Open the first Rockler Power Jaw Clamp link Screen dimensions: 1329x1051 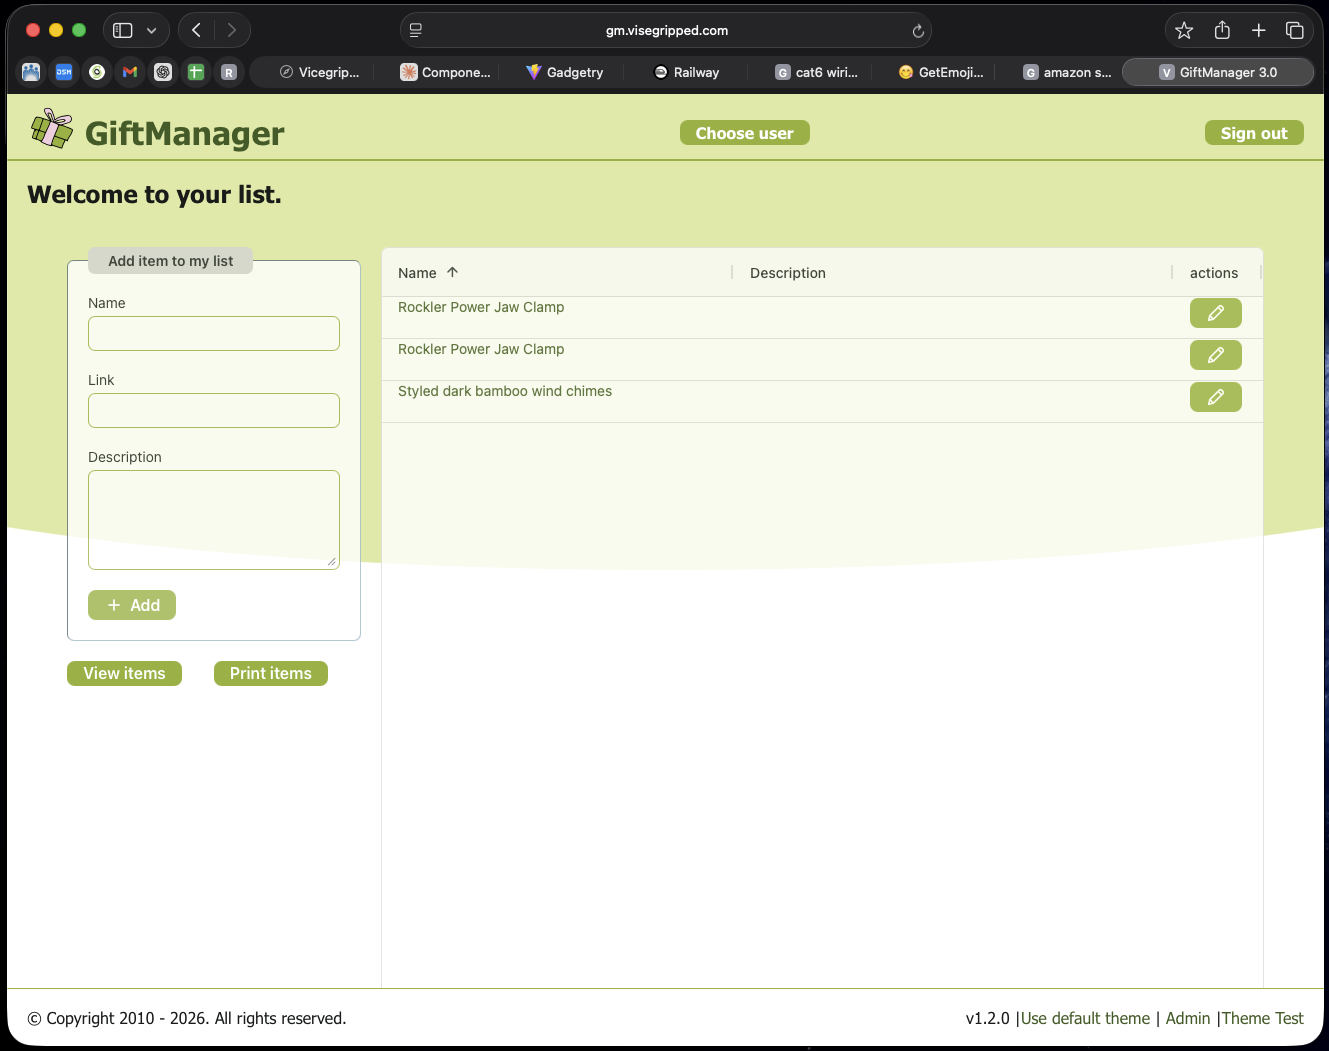tap(481, 307)
